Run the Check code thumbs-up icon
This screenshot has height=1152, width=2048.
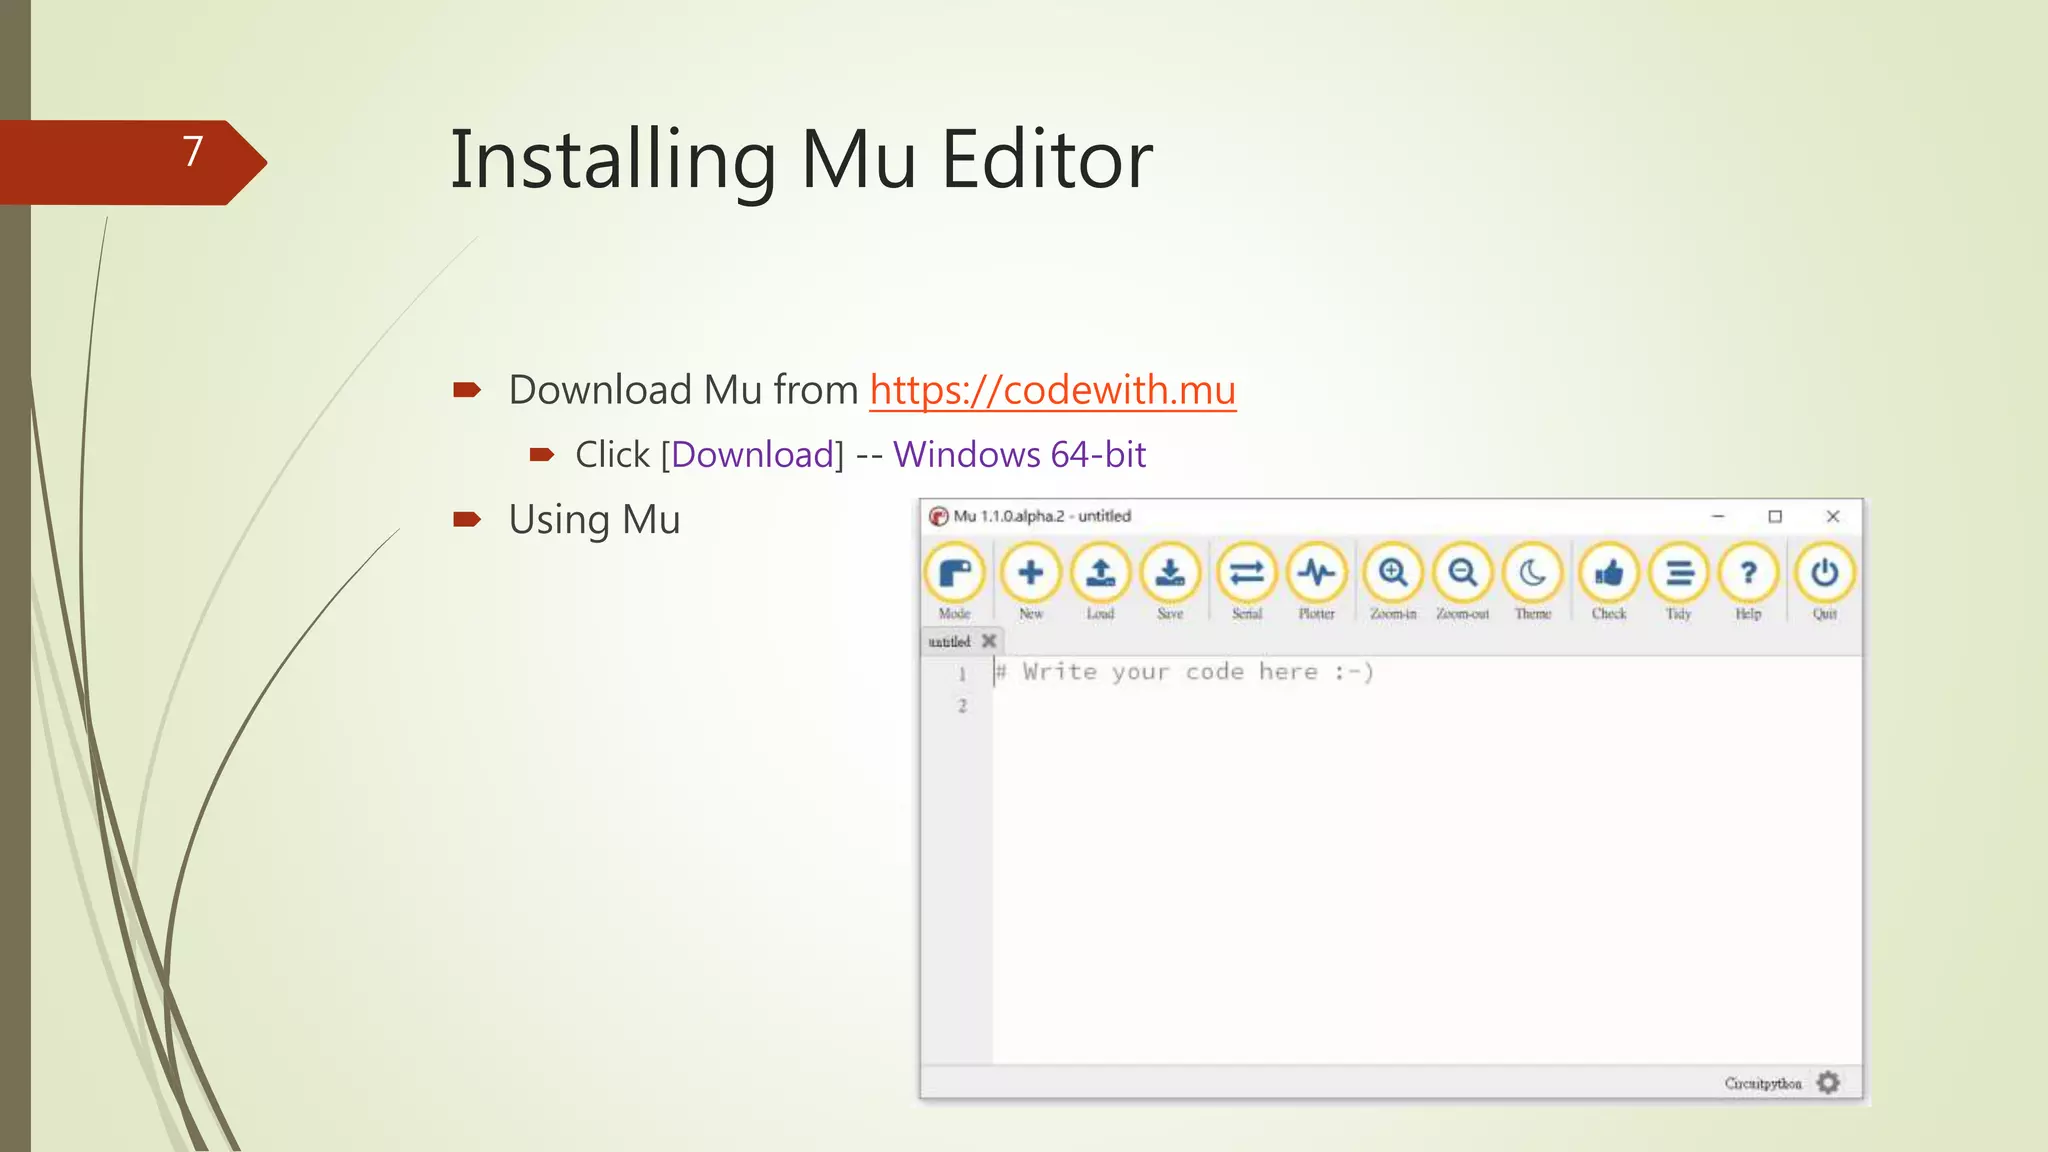coord(1609,582)
